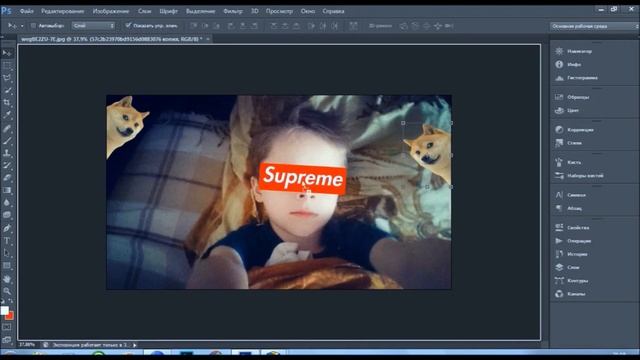Toggle the Автовыбор checkbox
This screenshot has width=640, height=360.
tap(33, 26)
